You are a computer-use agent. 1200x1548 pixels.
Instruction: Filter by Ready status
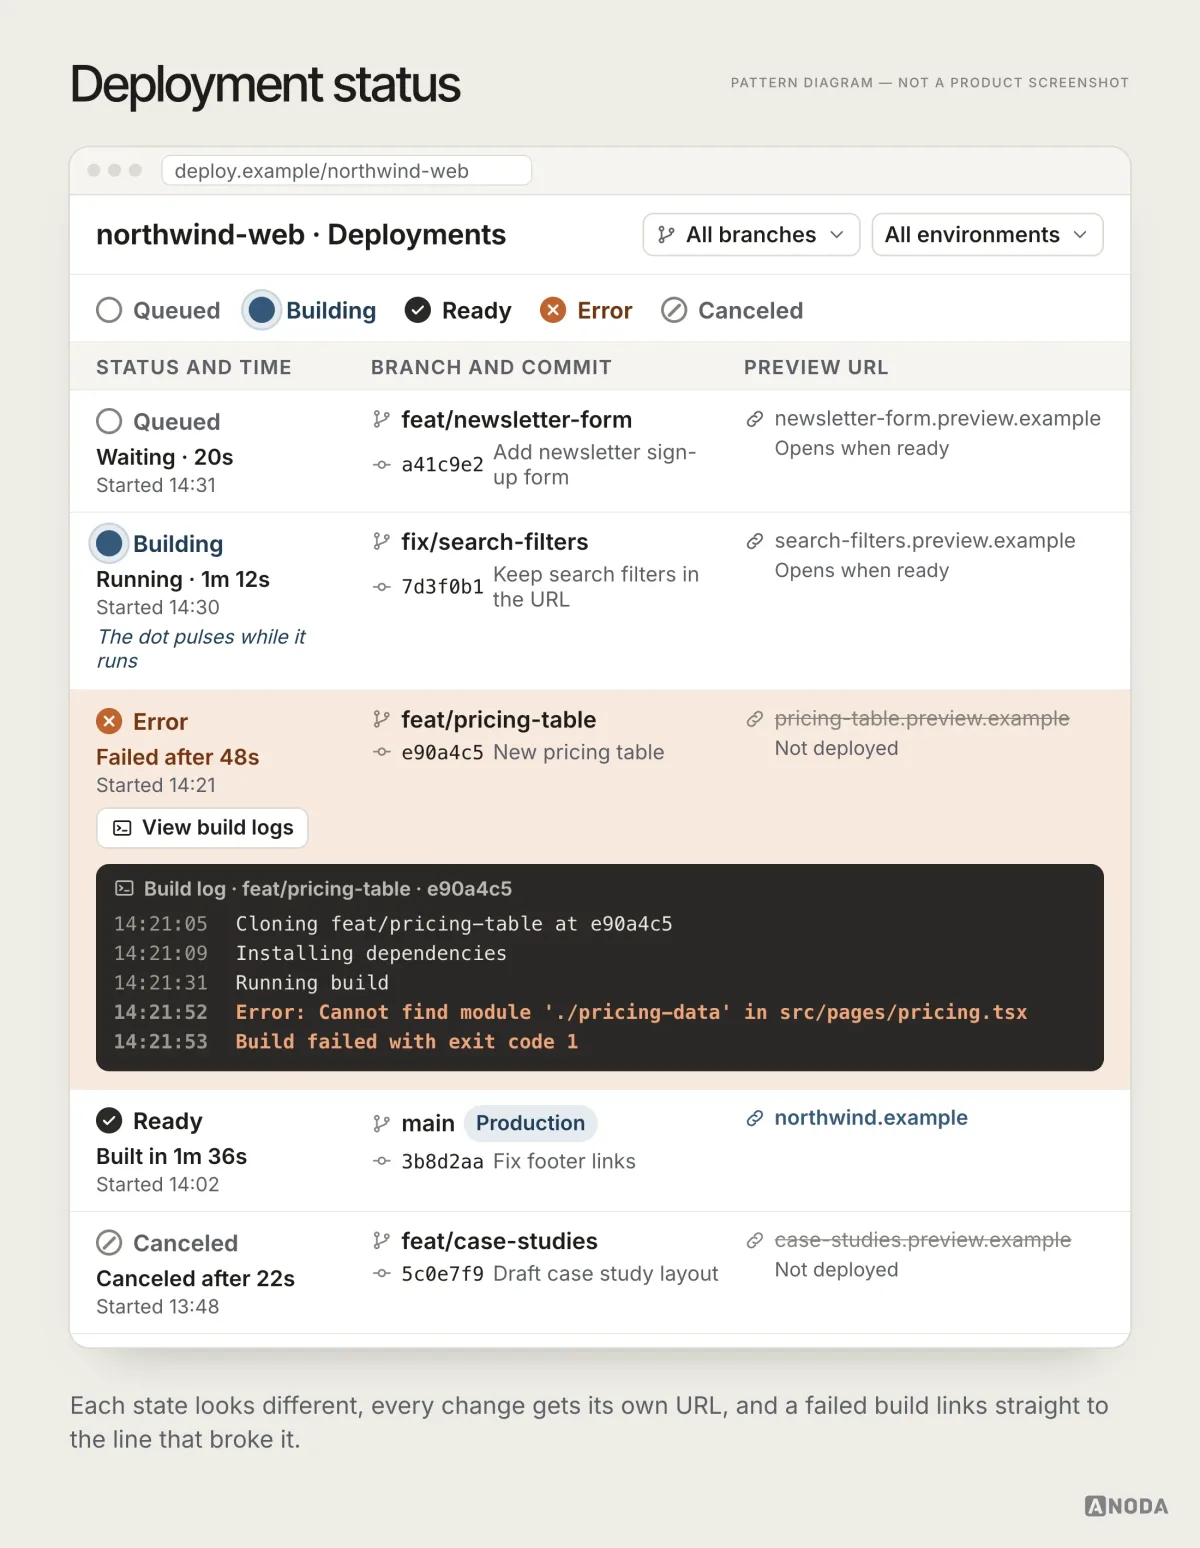tap(458, 311)
